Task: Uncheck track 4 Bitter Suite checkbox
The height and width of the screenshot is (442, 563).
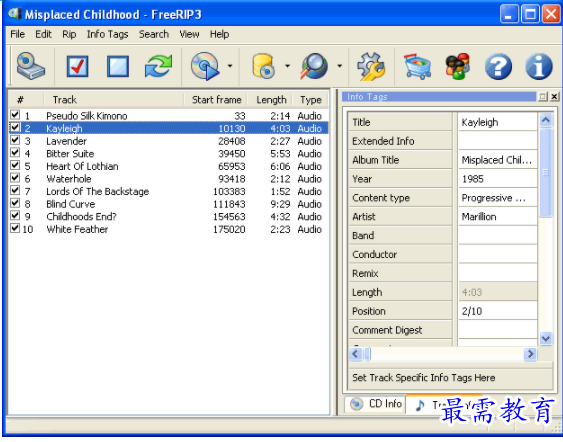Action: pyautogui.click(x=15, y=152)
